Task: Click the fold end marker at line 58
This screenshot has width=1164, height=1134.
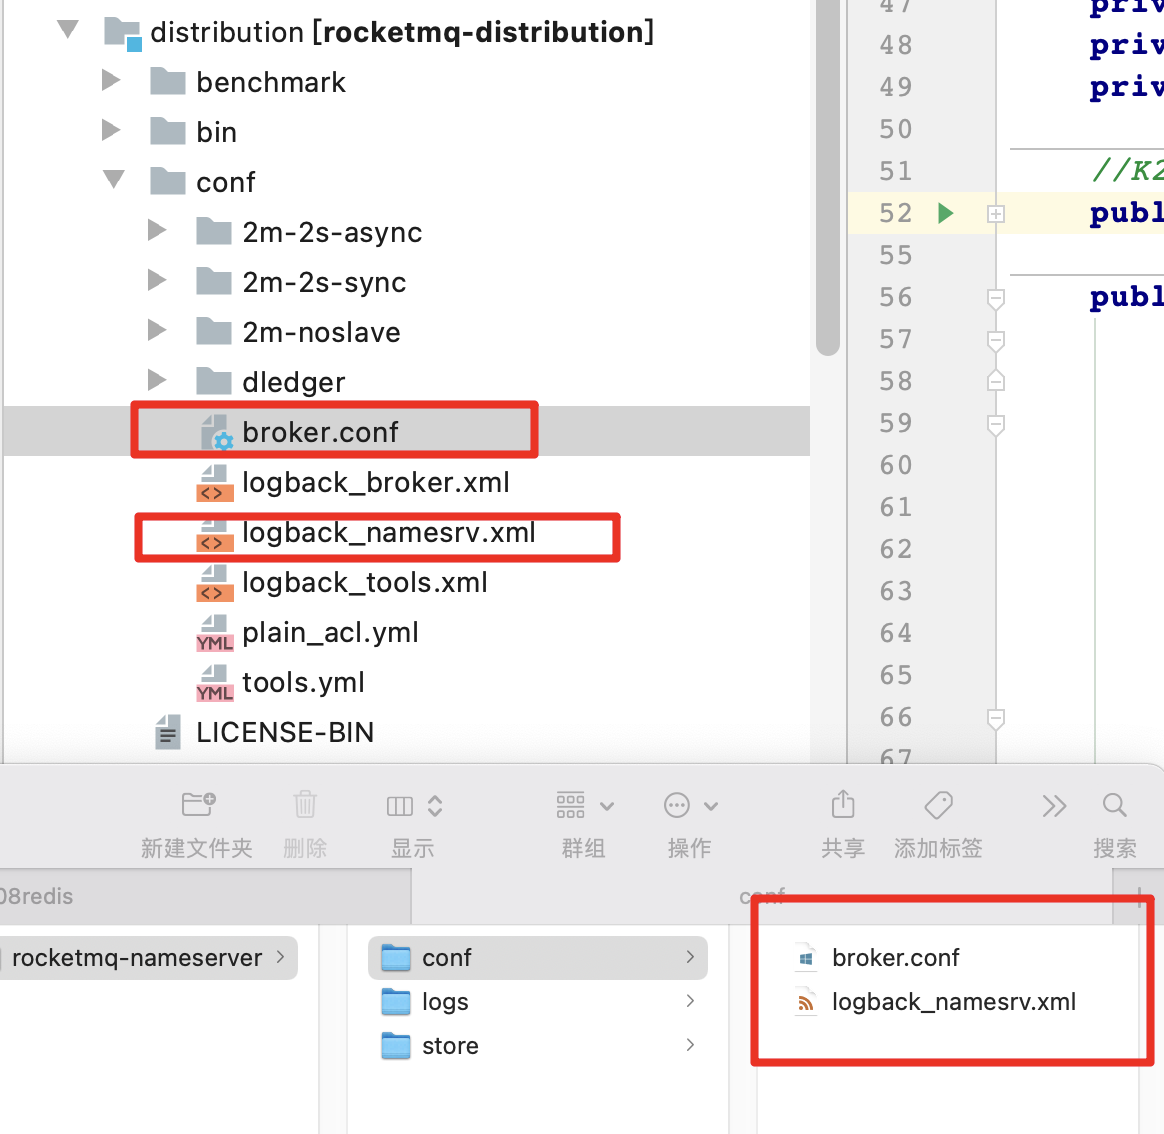Action: 995,381
